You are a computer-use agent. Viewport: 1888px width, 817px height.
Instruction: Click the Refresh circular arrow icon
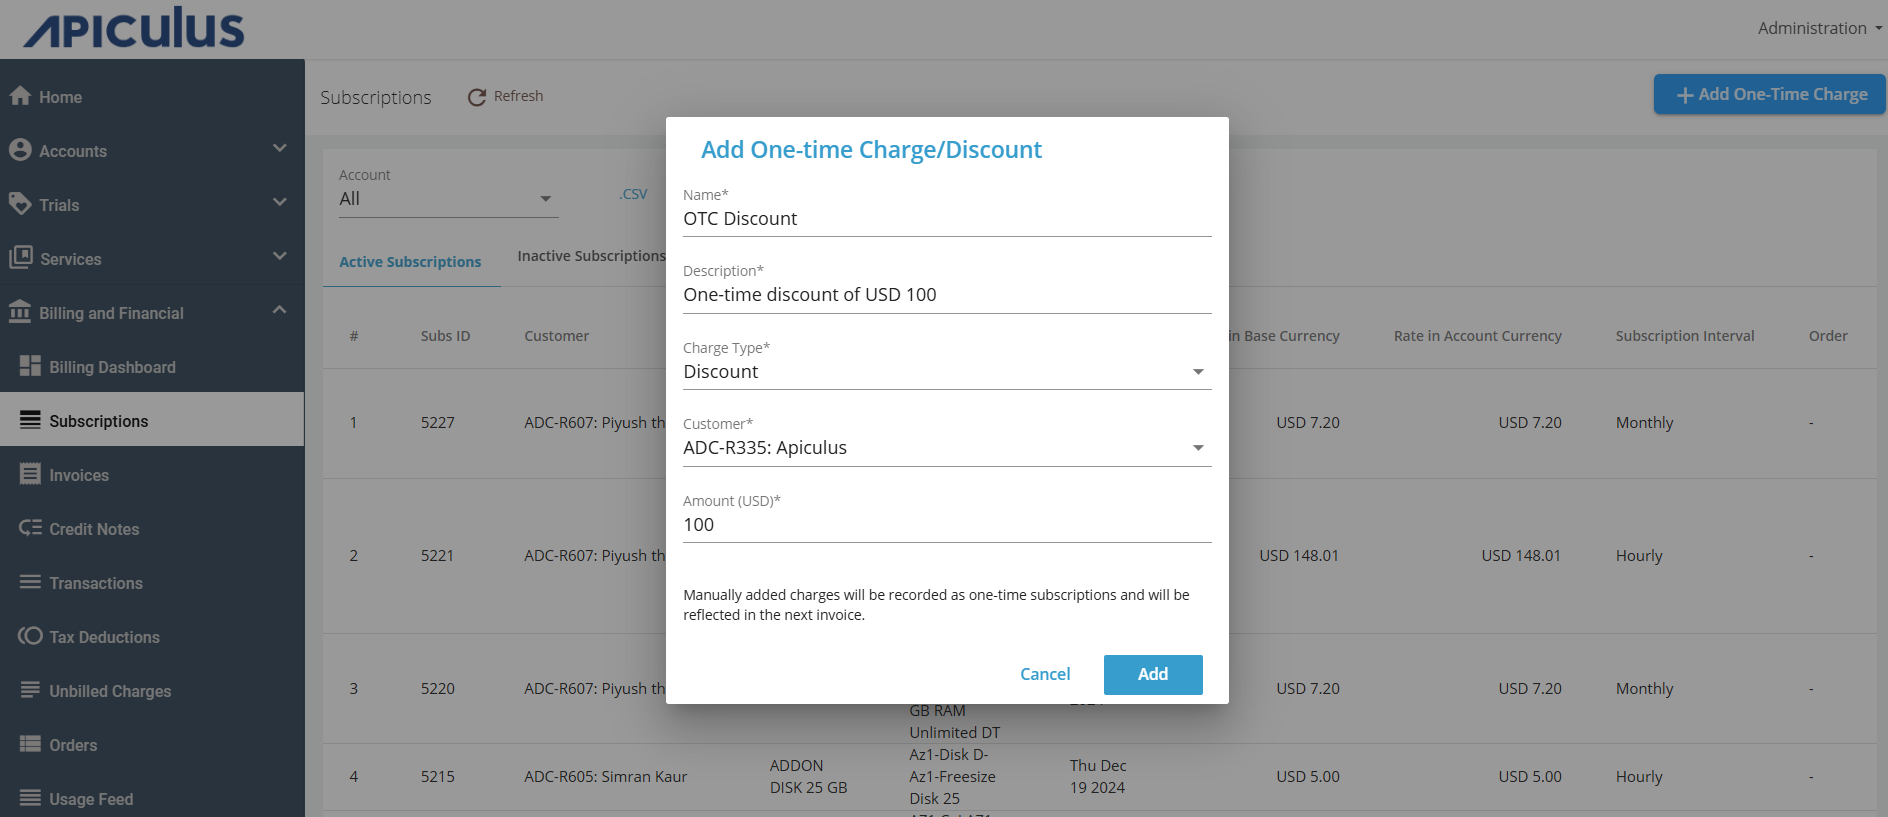[x=477, y=97]
